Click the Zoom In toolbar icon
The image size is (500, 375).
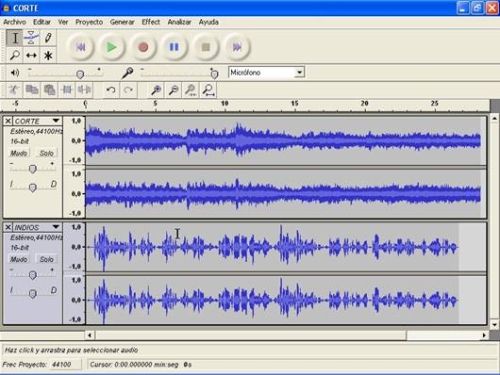pos(156,90)
